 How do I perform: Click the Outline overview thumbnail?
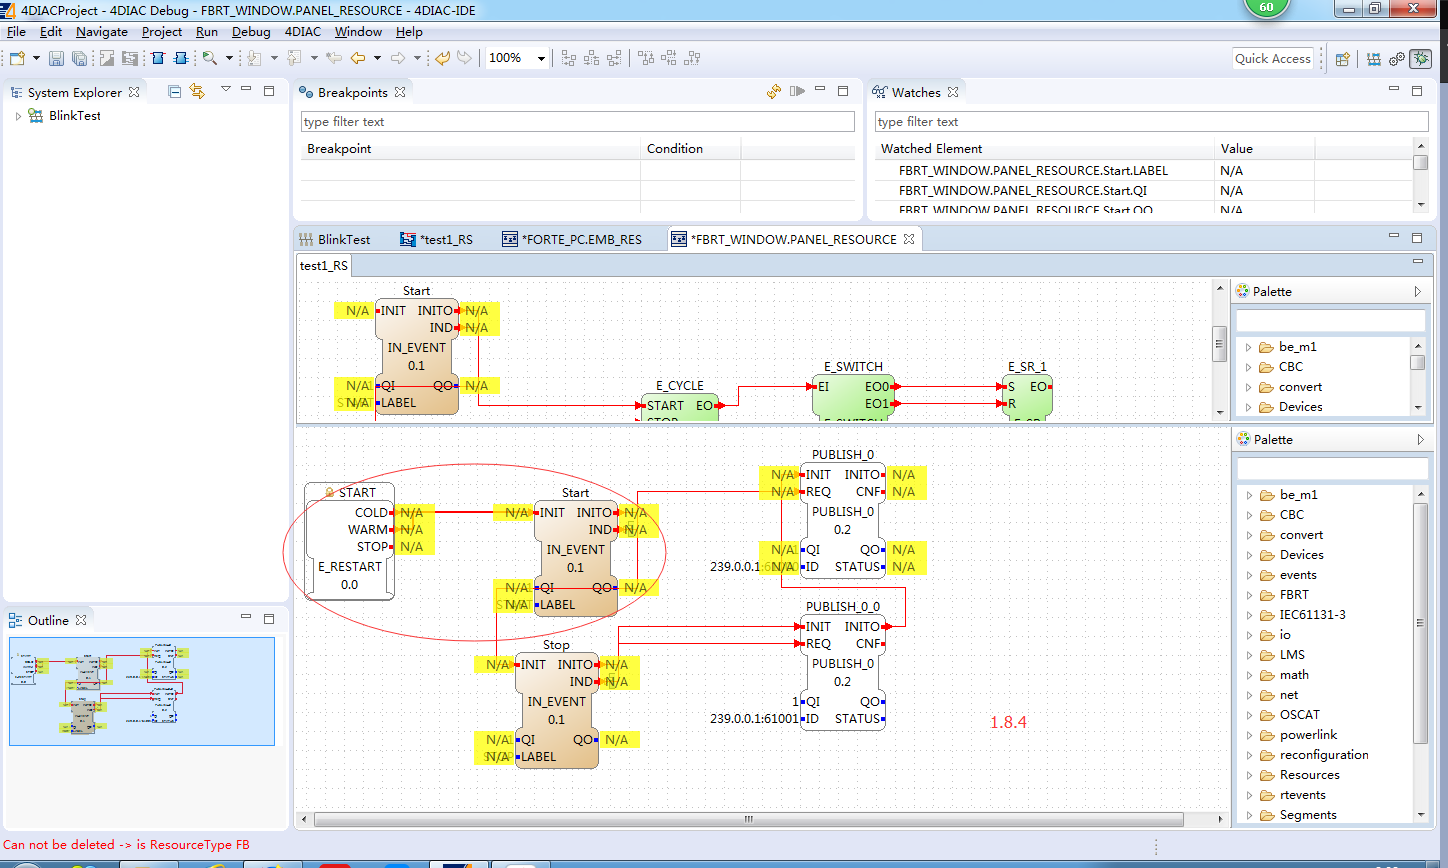141,691
